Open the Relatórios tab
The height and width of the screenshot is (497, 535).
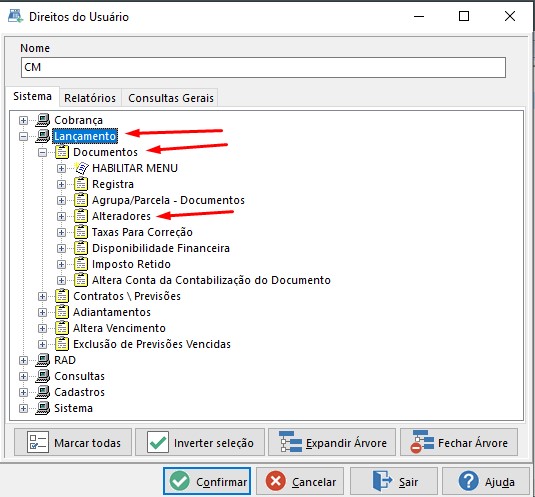pos(90,98)
